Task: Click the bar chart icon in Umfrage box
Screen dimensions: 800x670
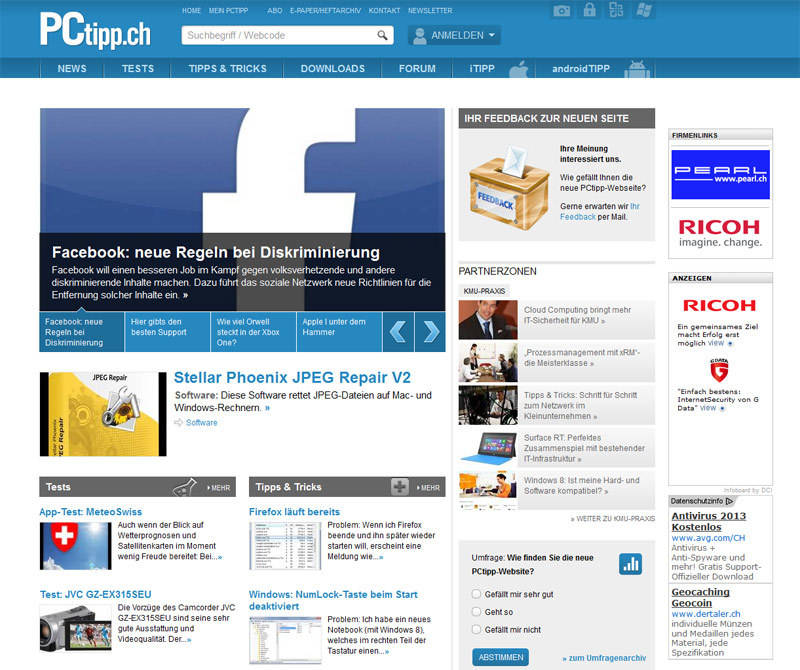Action: point(630,564)
